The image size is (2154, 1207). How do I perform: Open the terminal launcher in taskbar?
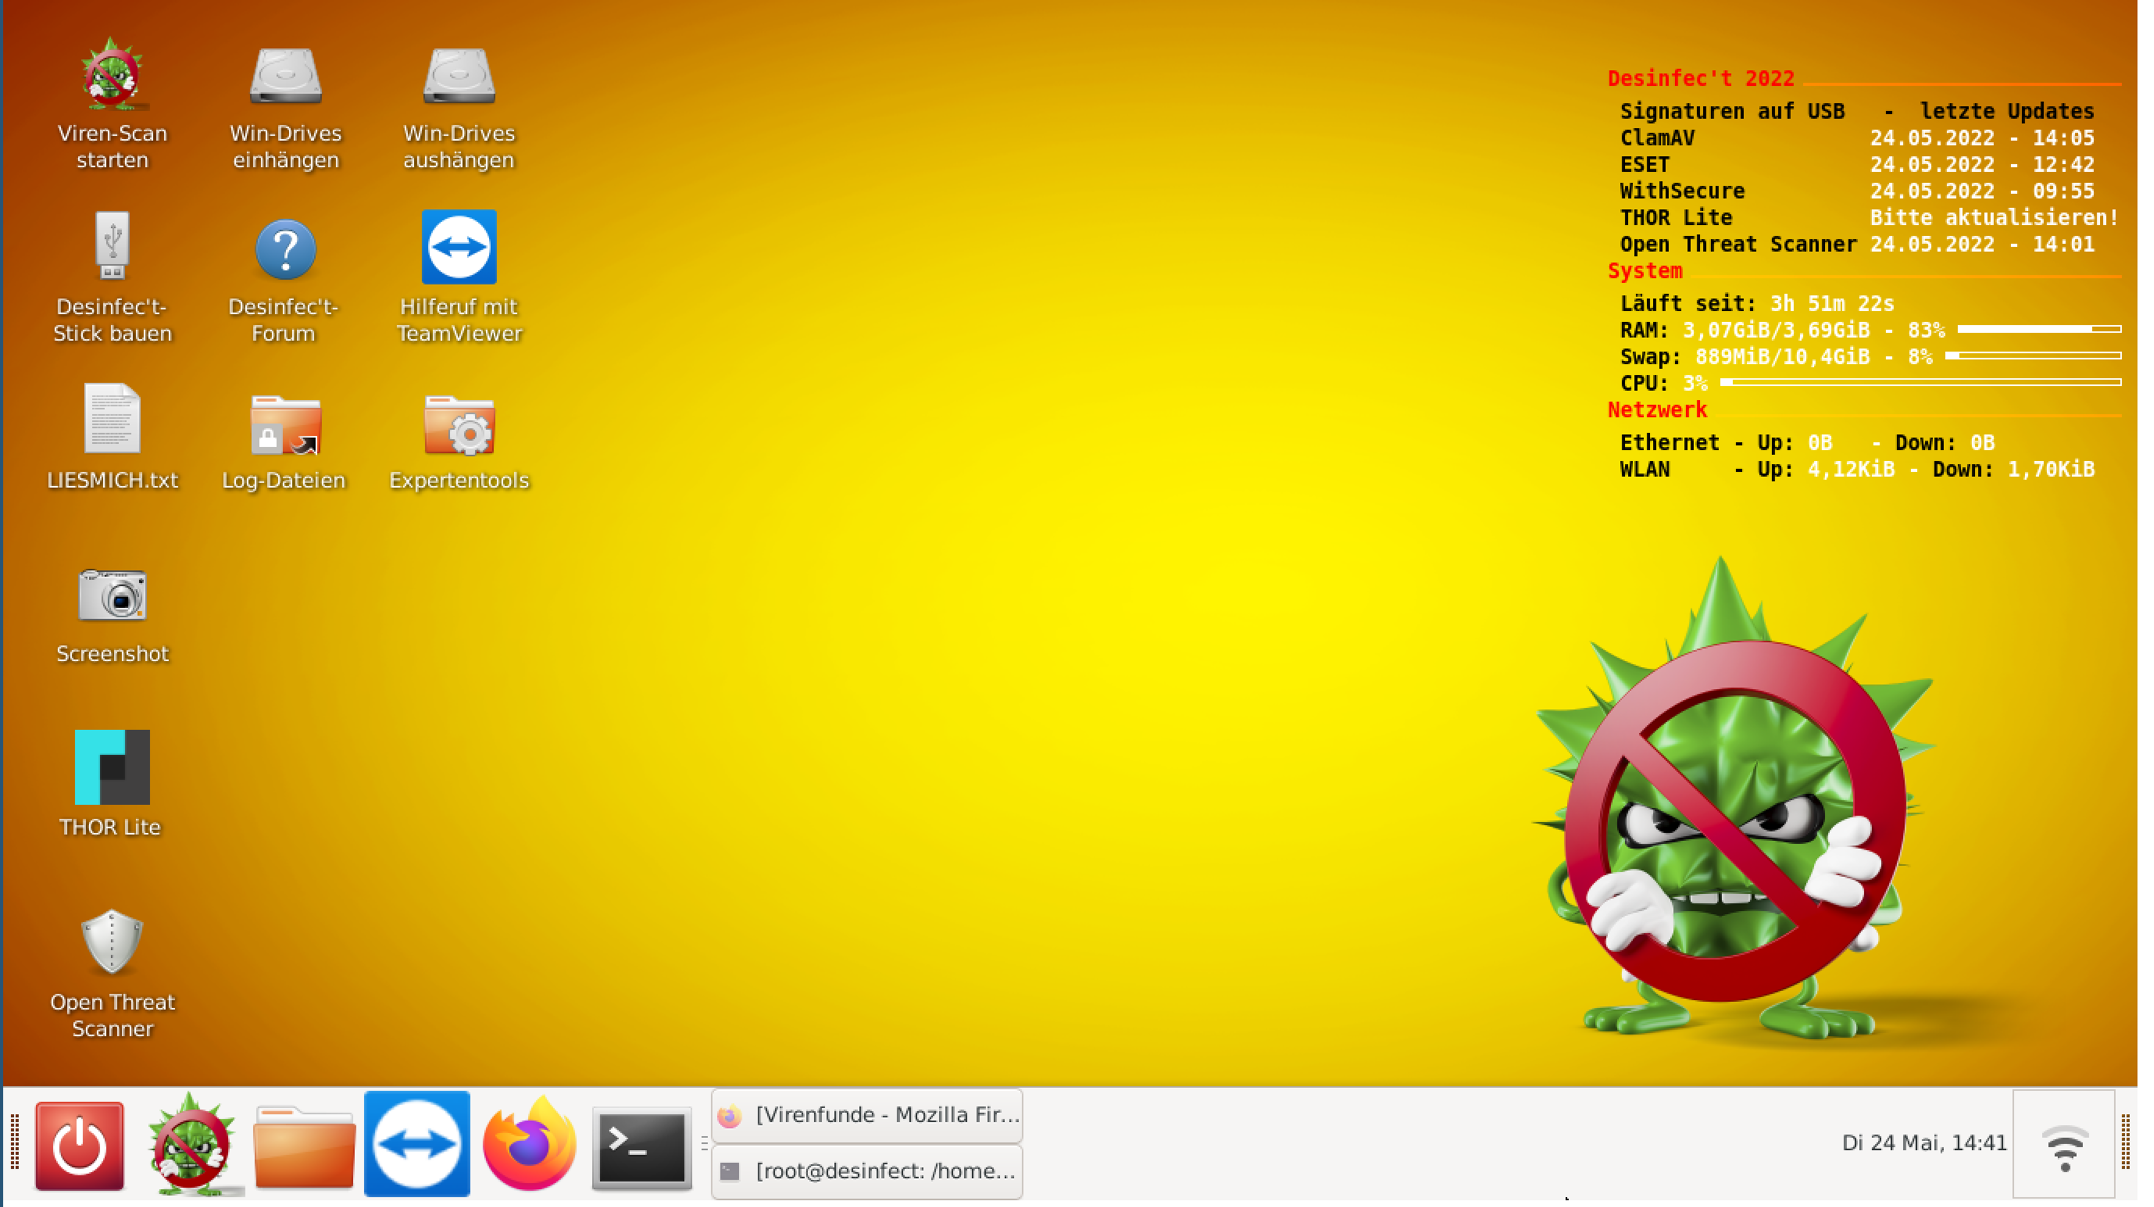click(641, 1147)
